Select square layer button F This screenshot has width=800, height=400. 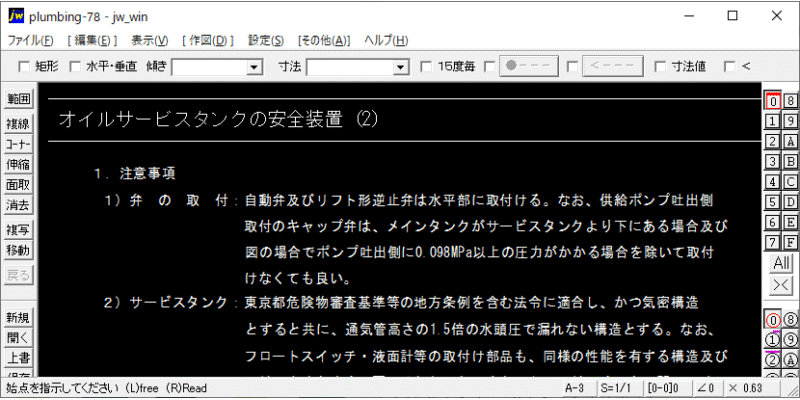[x=790, y=242]
